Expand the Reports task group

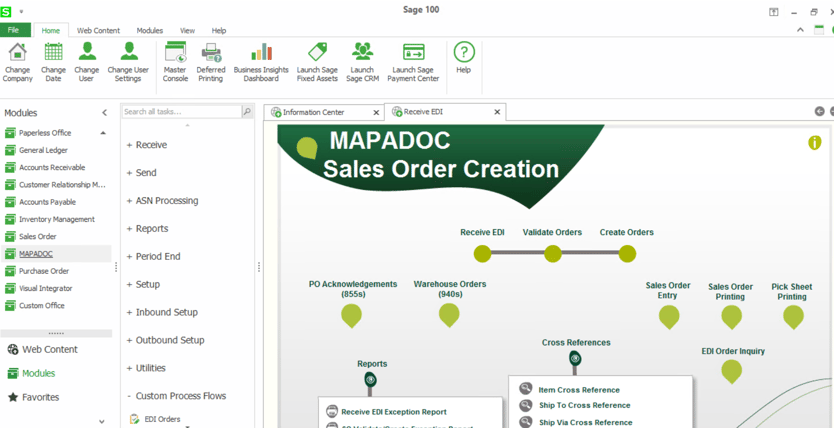click(147, 229)
